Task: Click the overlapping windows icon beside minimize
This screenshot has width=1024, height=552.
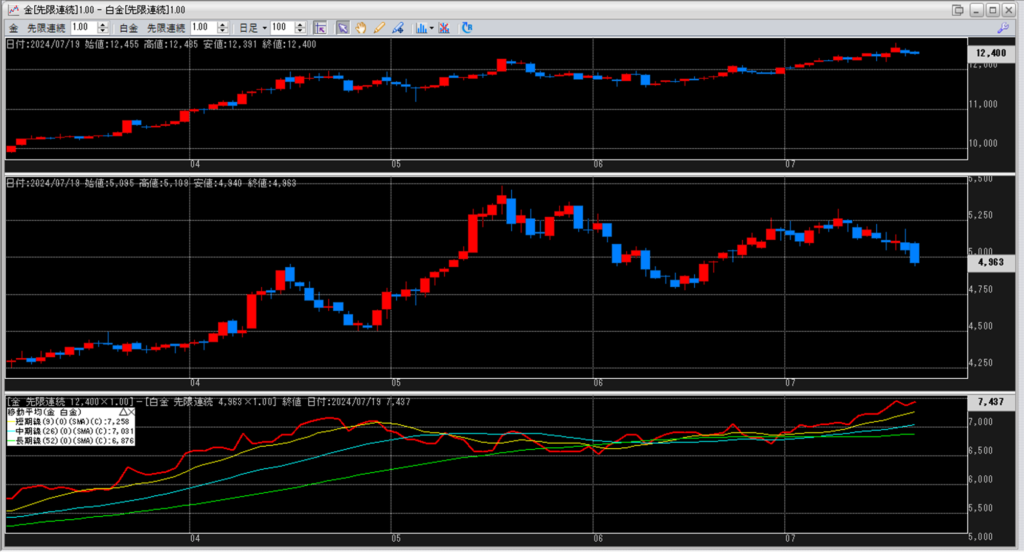Action: click(957, 10)
